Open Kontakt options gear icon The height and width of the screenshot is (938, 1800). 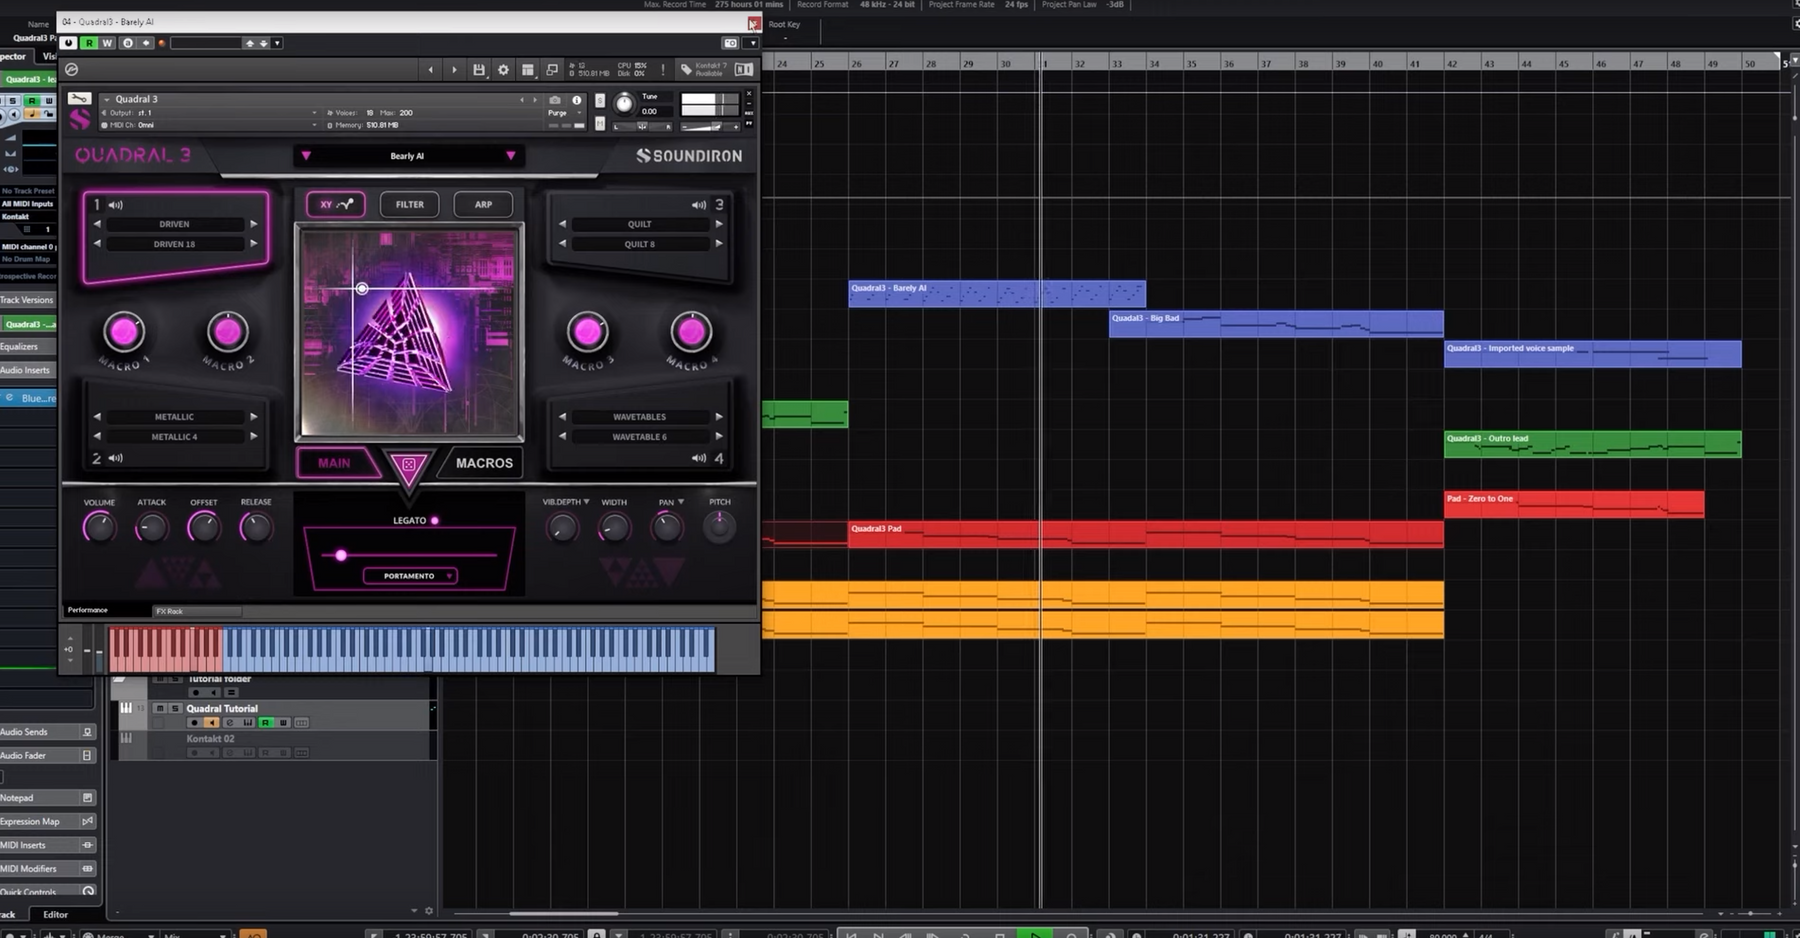click(x=503, y=70)
